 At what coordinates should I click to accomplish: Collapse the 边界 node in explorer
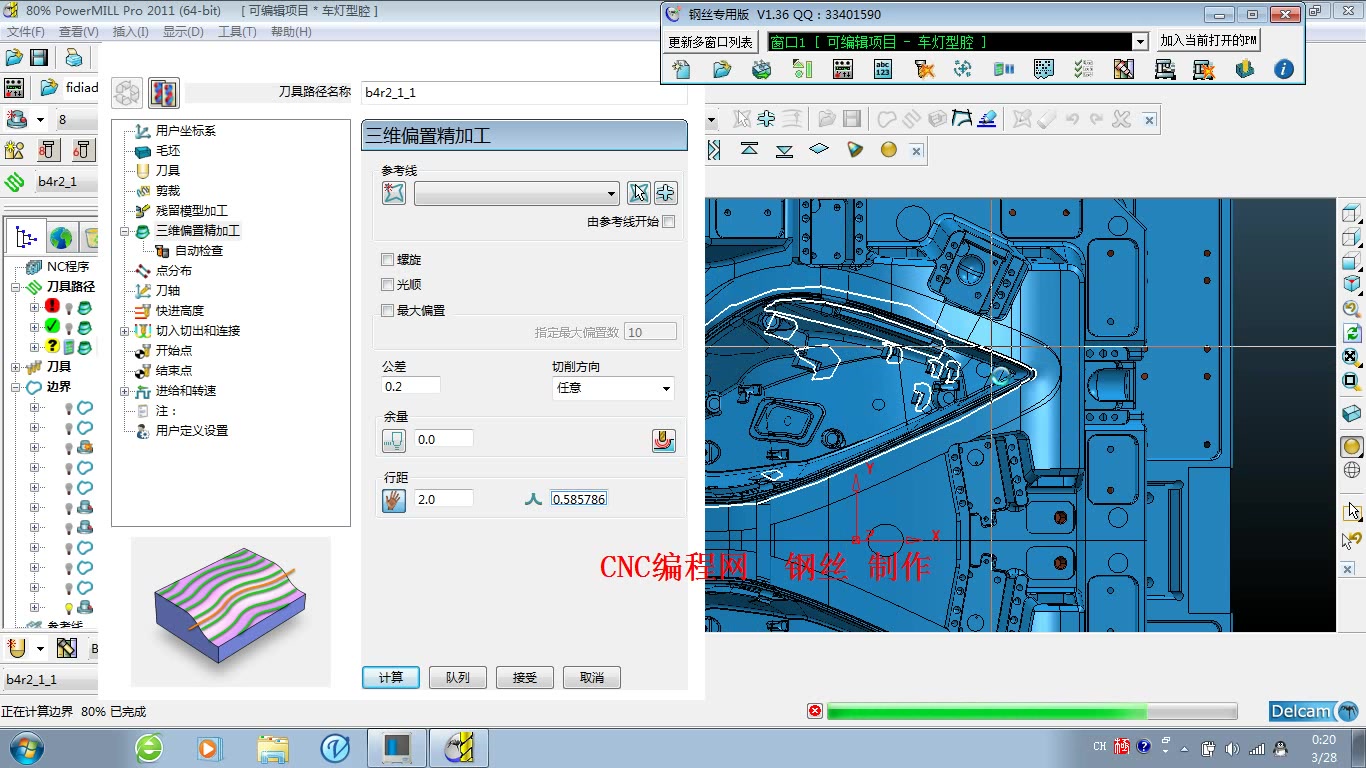click(16, 387)
